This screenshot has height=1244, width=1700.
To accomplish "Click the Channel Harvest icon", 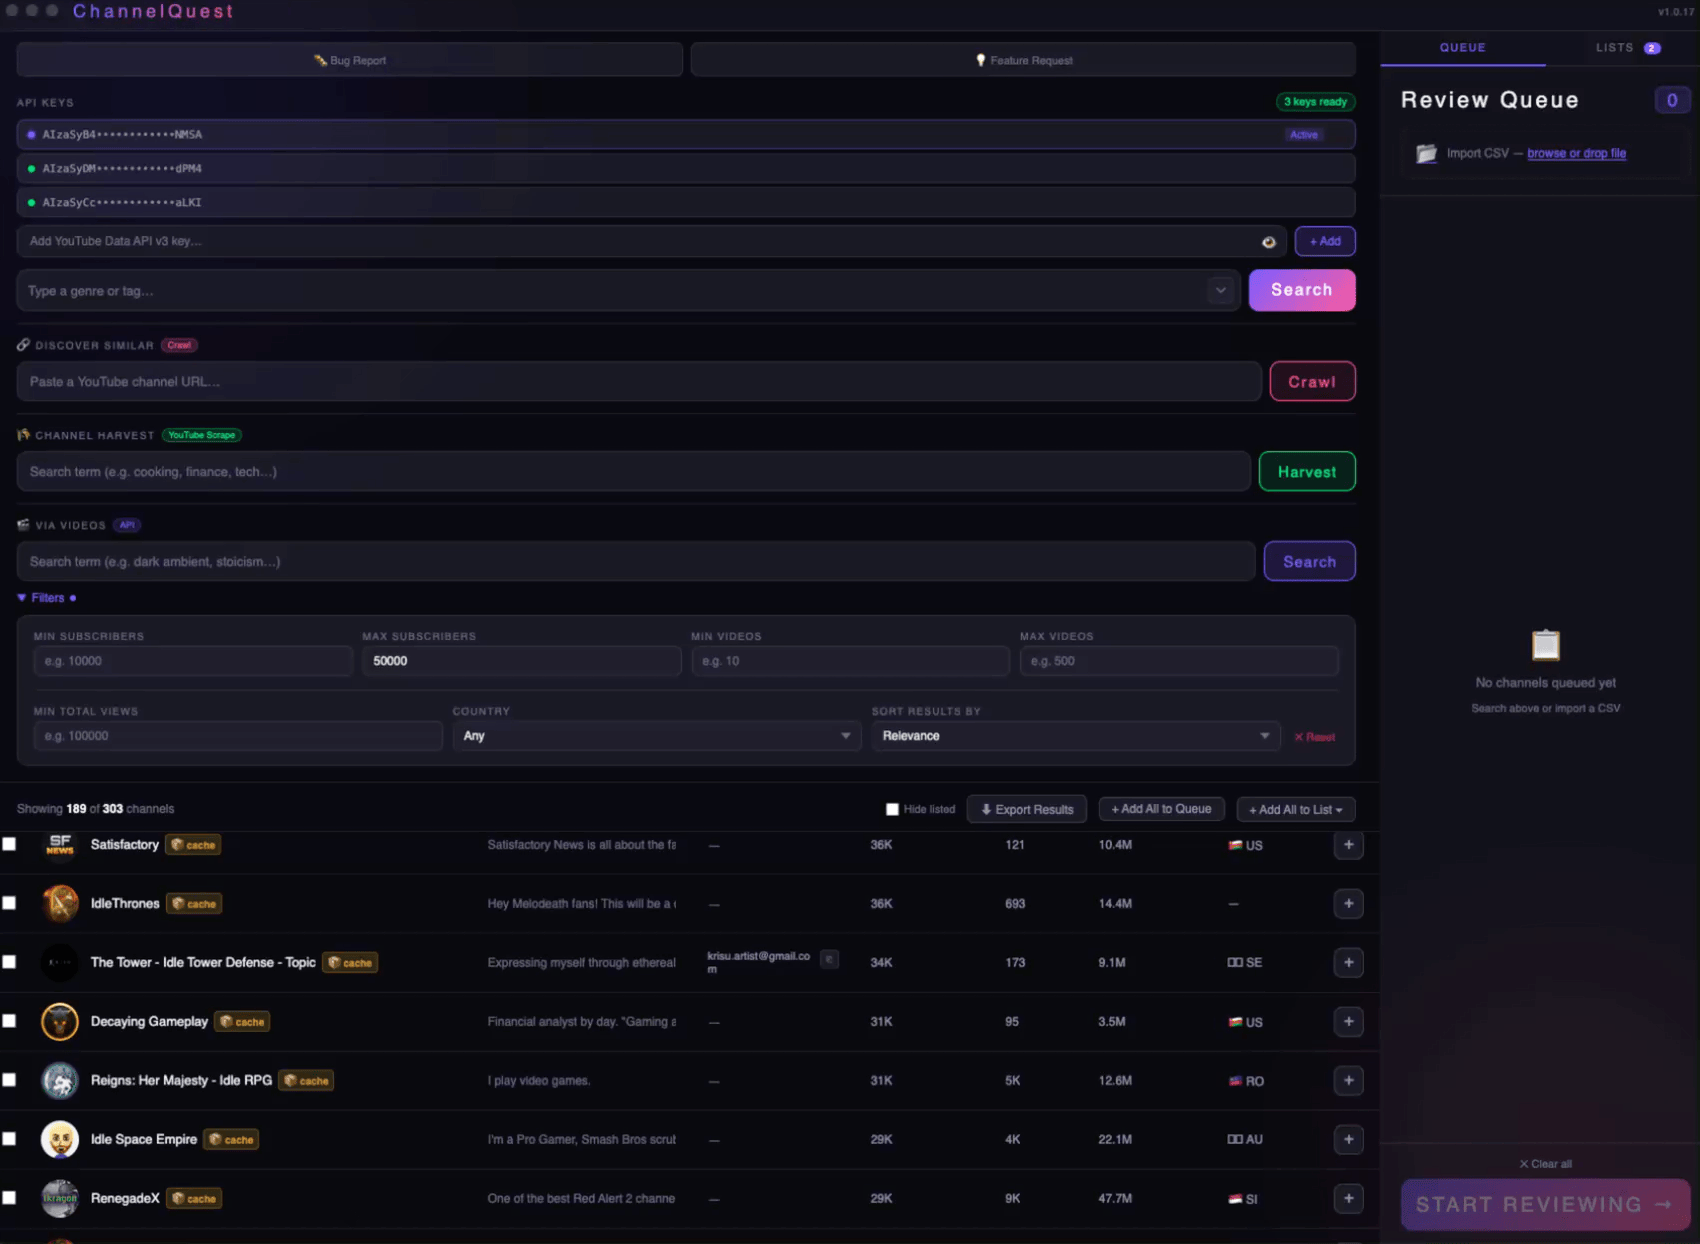I will 23,435.
